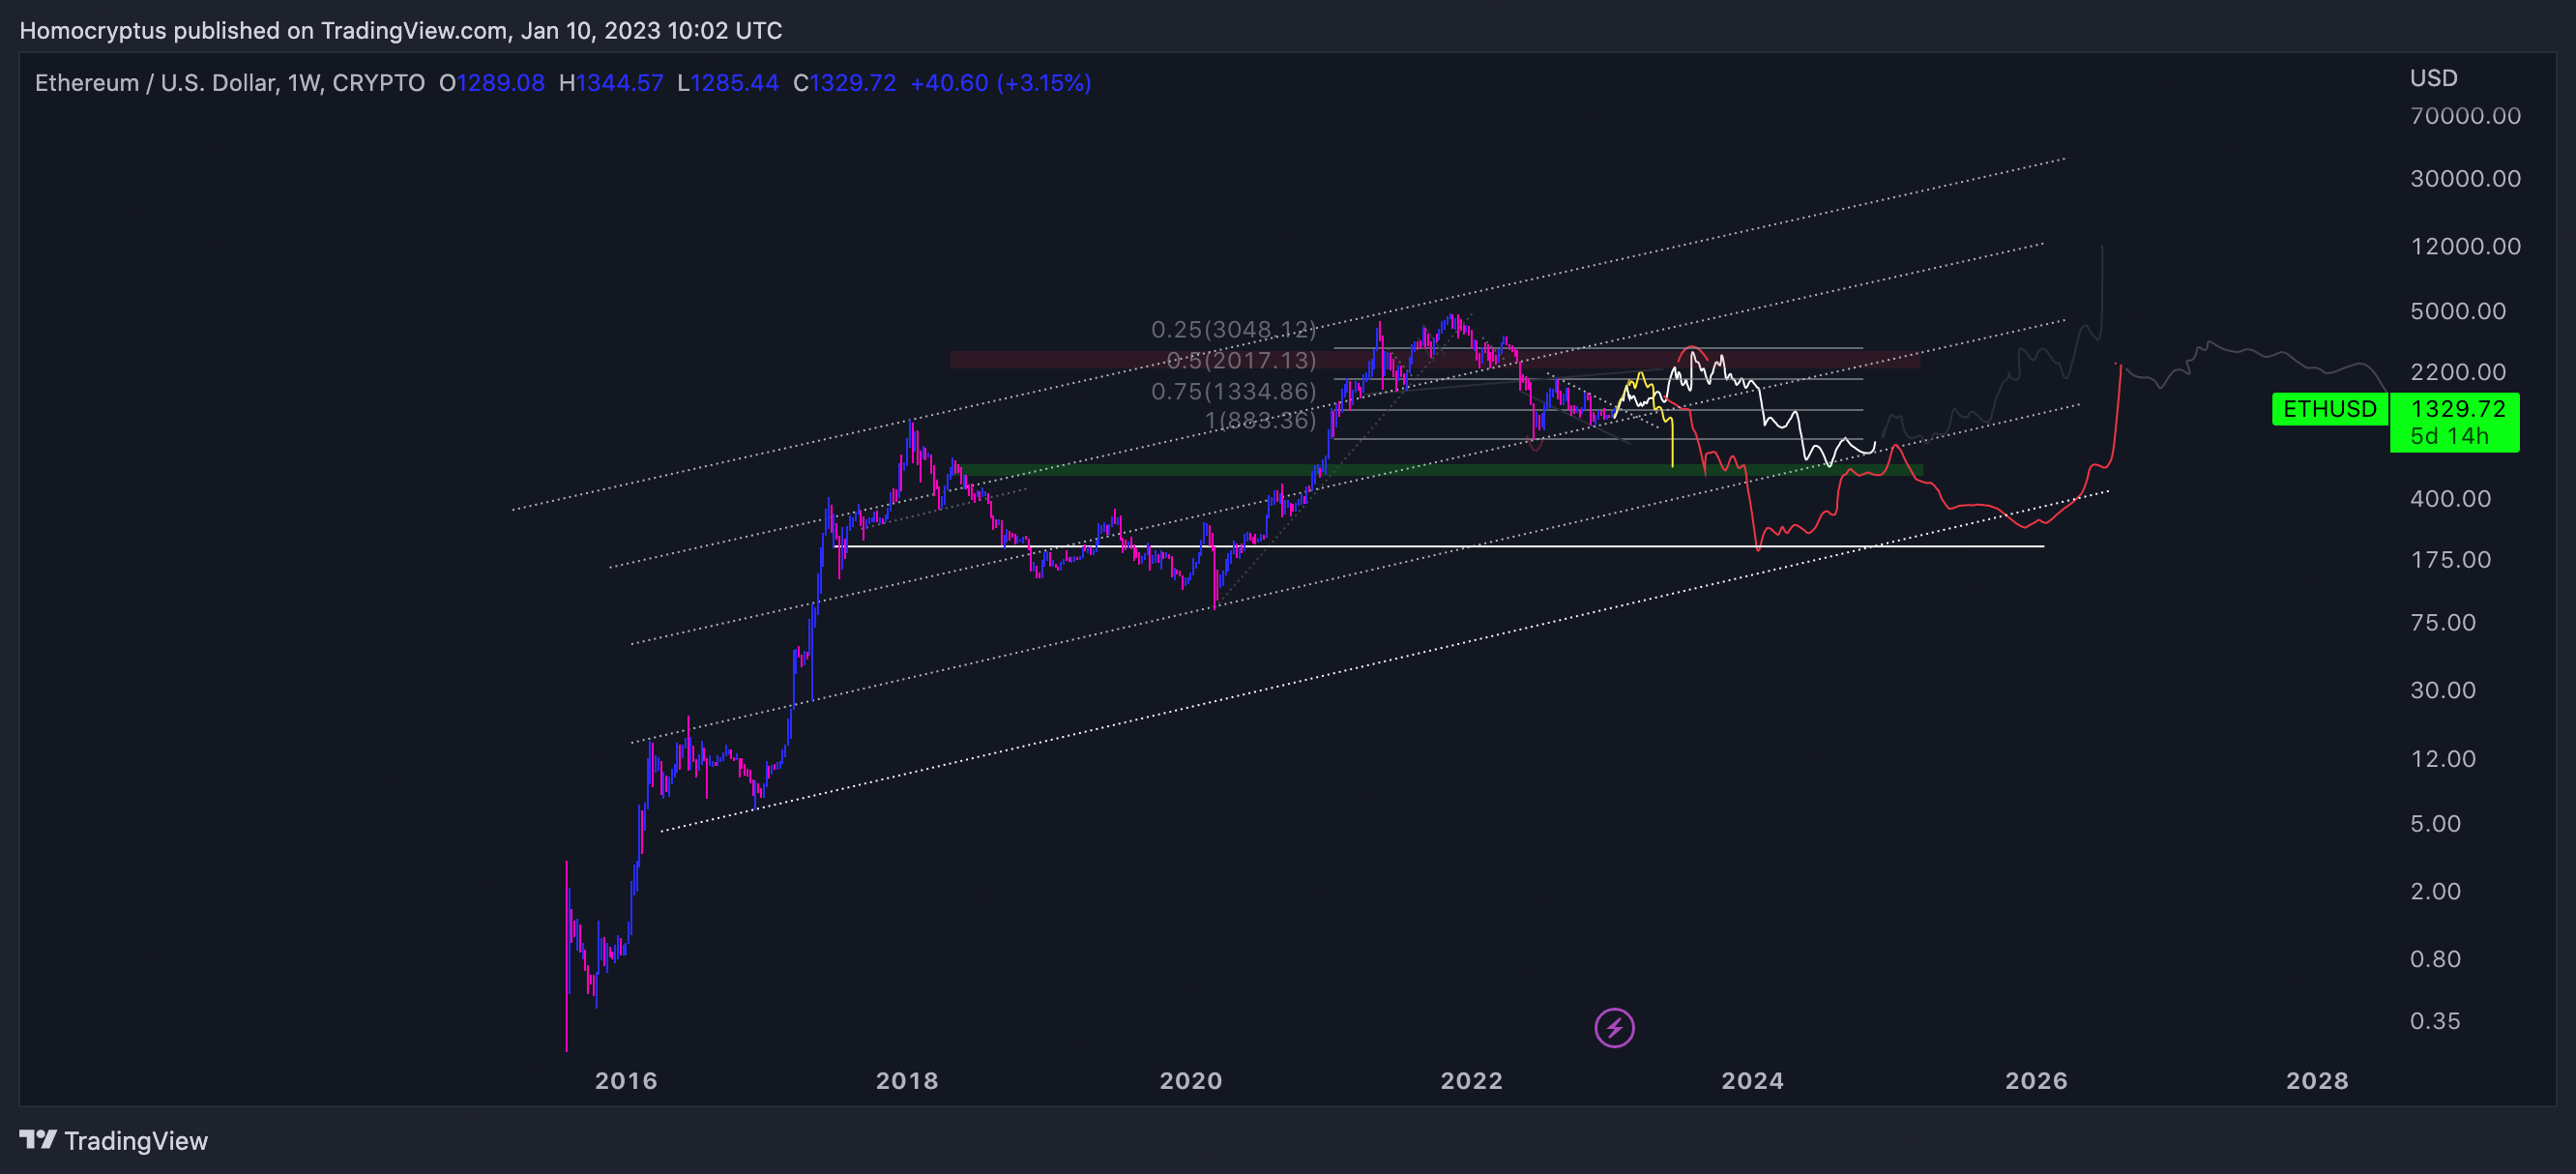Screen dimensions: 2576x1174
Task: Click the 1329.72 current price tag
Action: pyautogui.click(x=2457, y=409)
